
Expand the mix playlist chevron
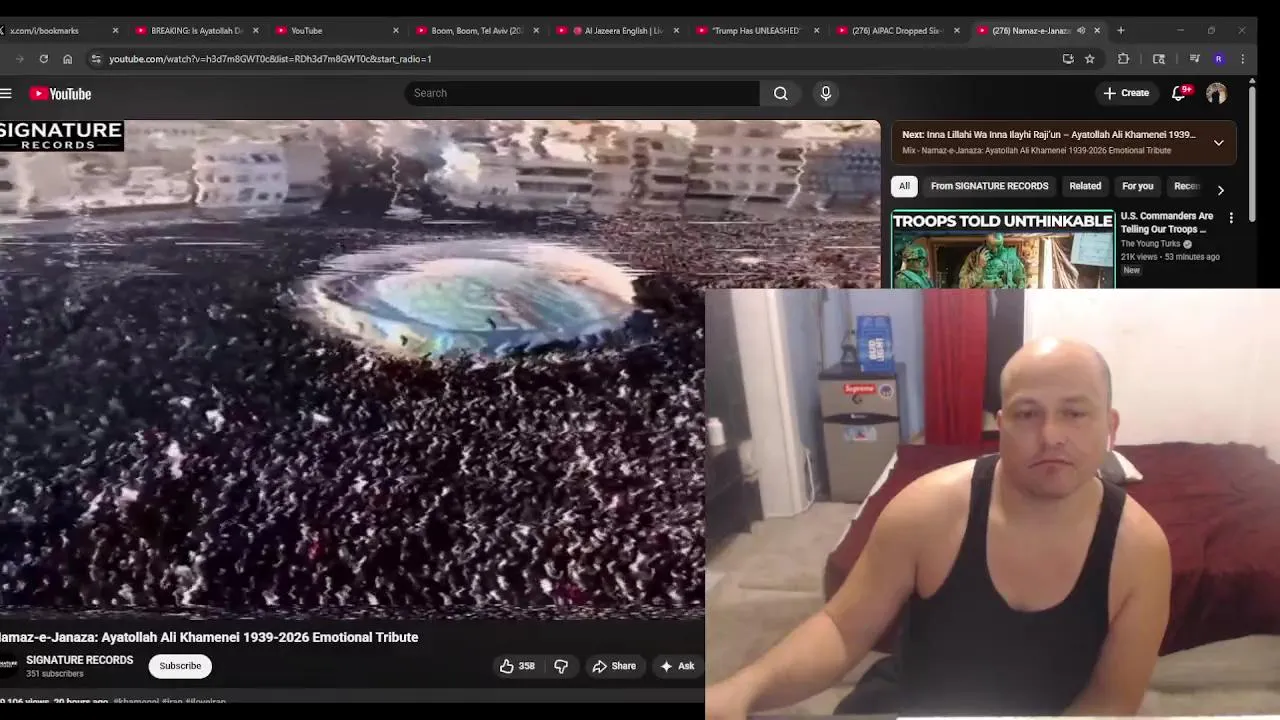click(x=1218, y=143)
